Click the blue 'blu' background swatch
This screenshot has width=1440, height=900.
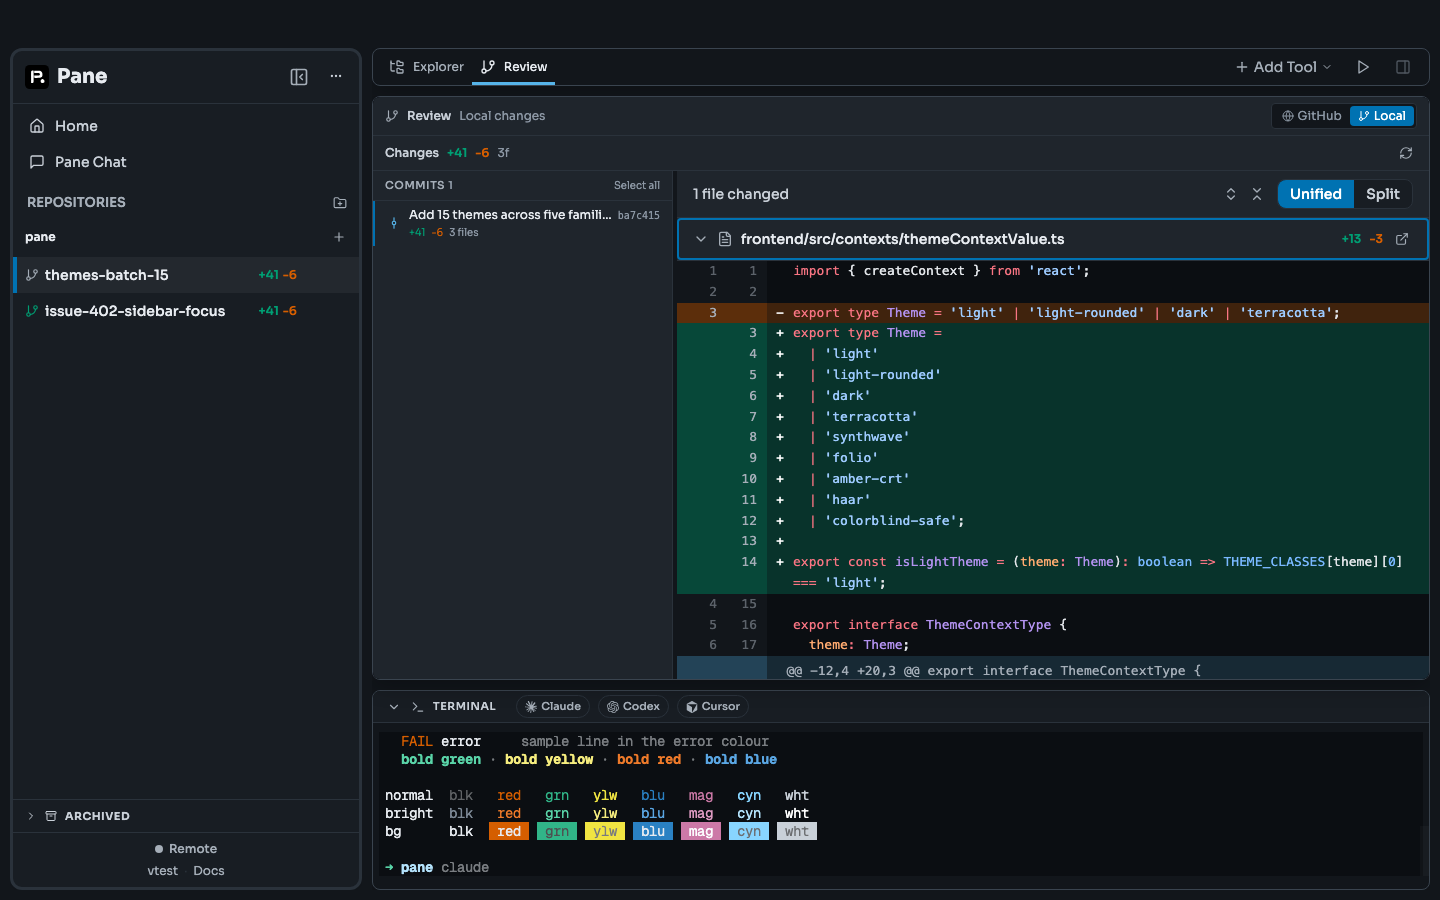click(653, 832)
